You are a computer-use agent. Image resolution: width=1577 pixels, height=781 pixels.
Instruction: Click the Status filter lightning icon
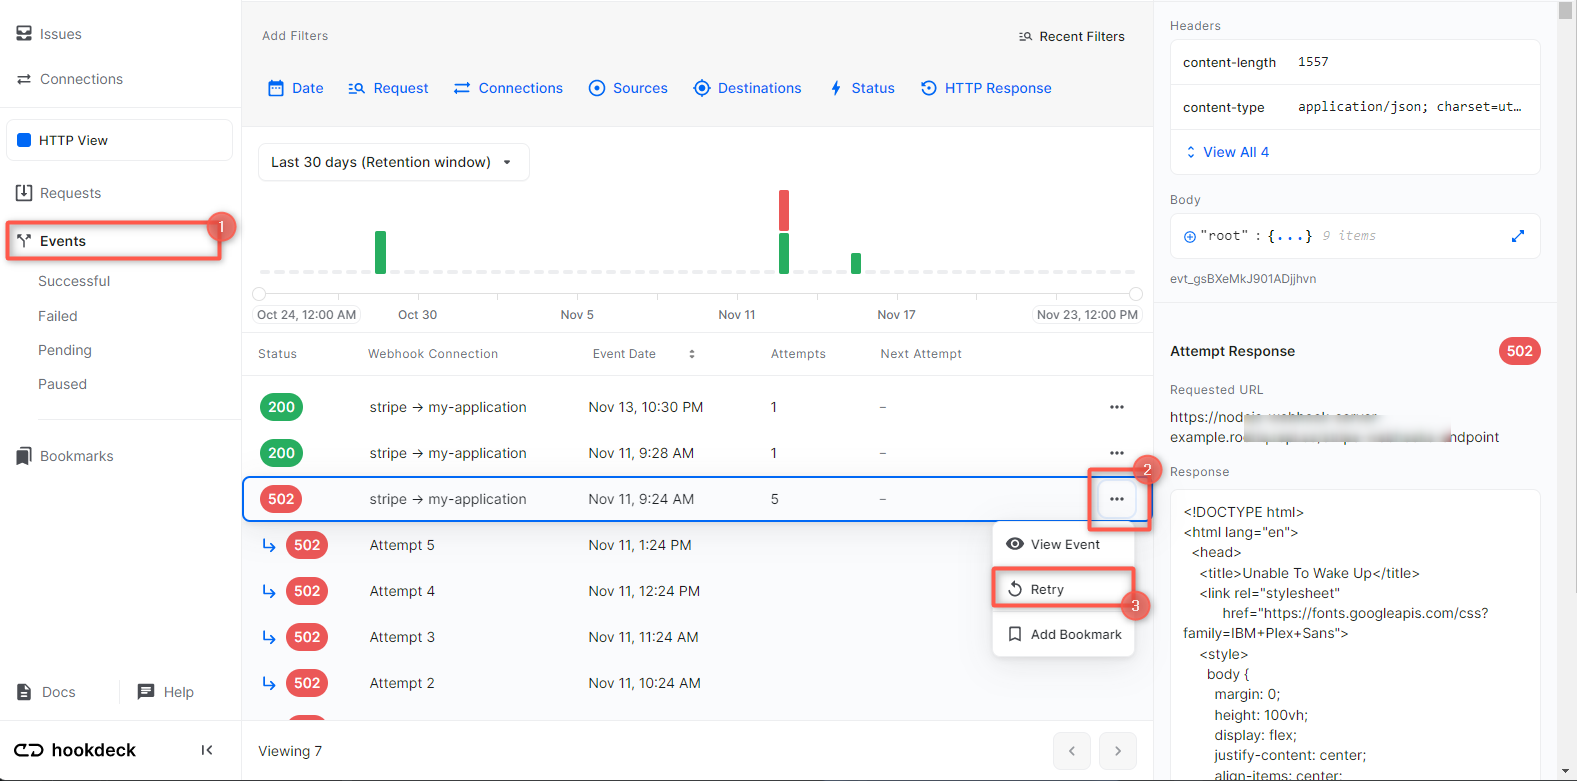pos(836,88)
